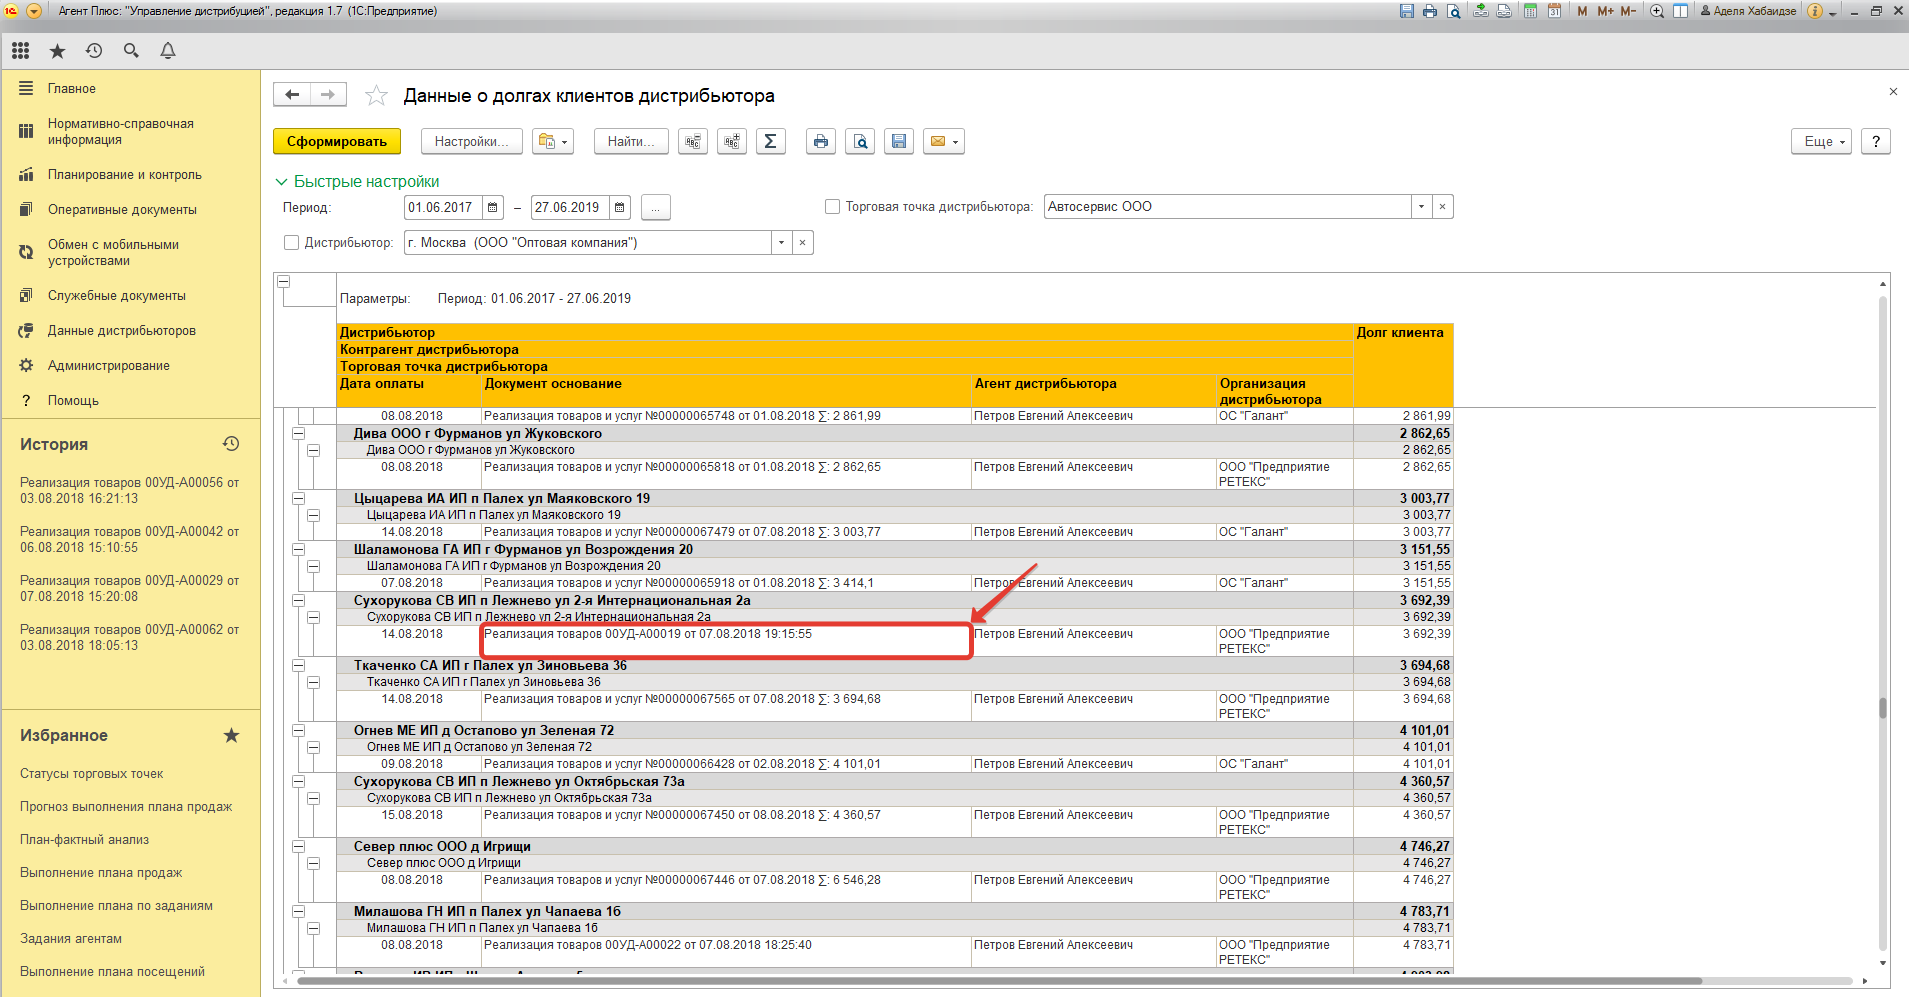Click the sum (Σ) toolbar button
Screen dimensions: 1909x997
click(x=770, y=141)
